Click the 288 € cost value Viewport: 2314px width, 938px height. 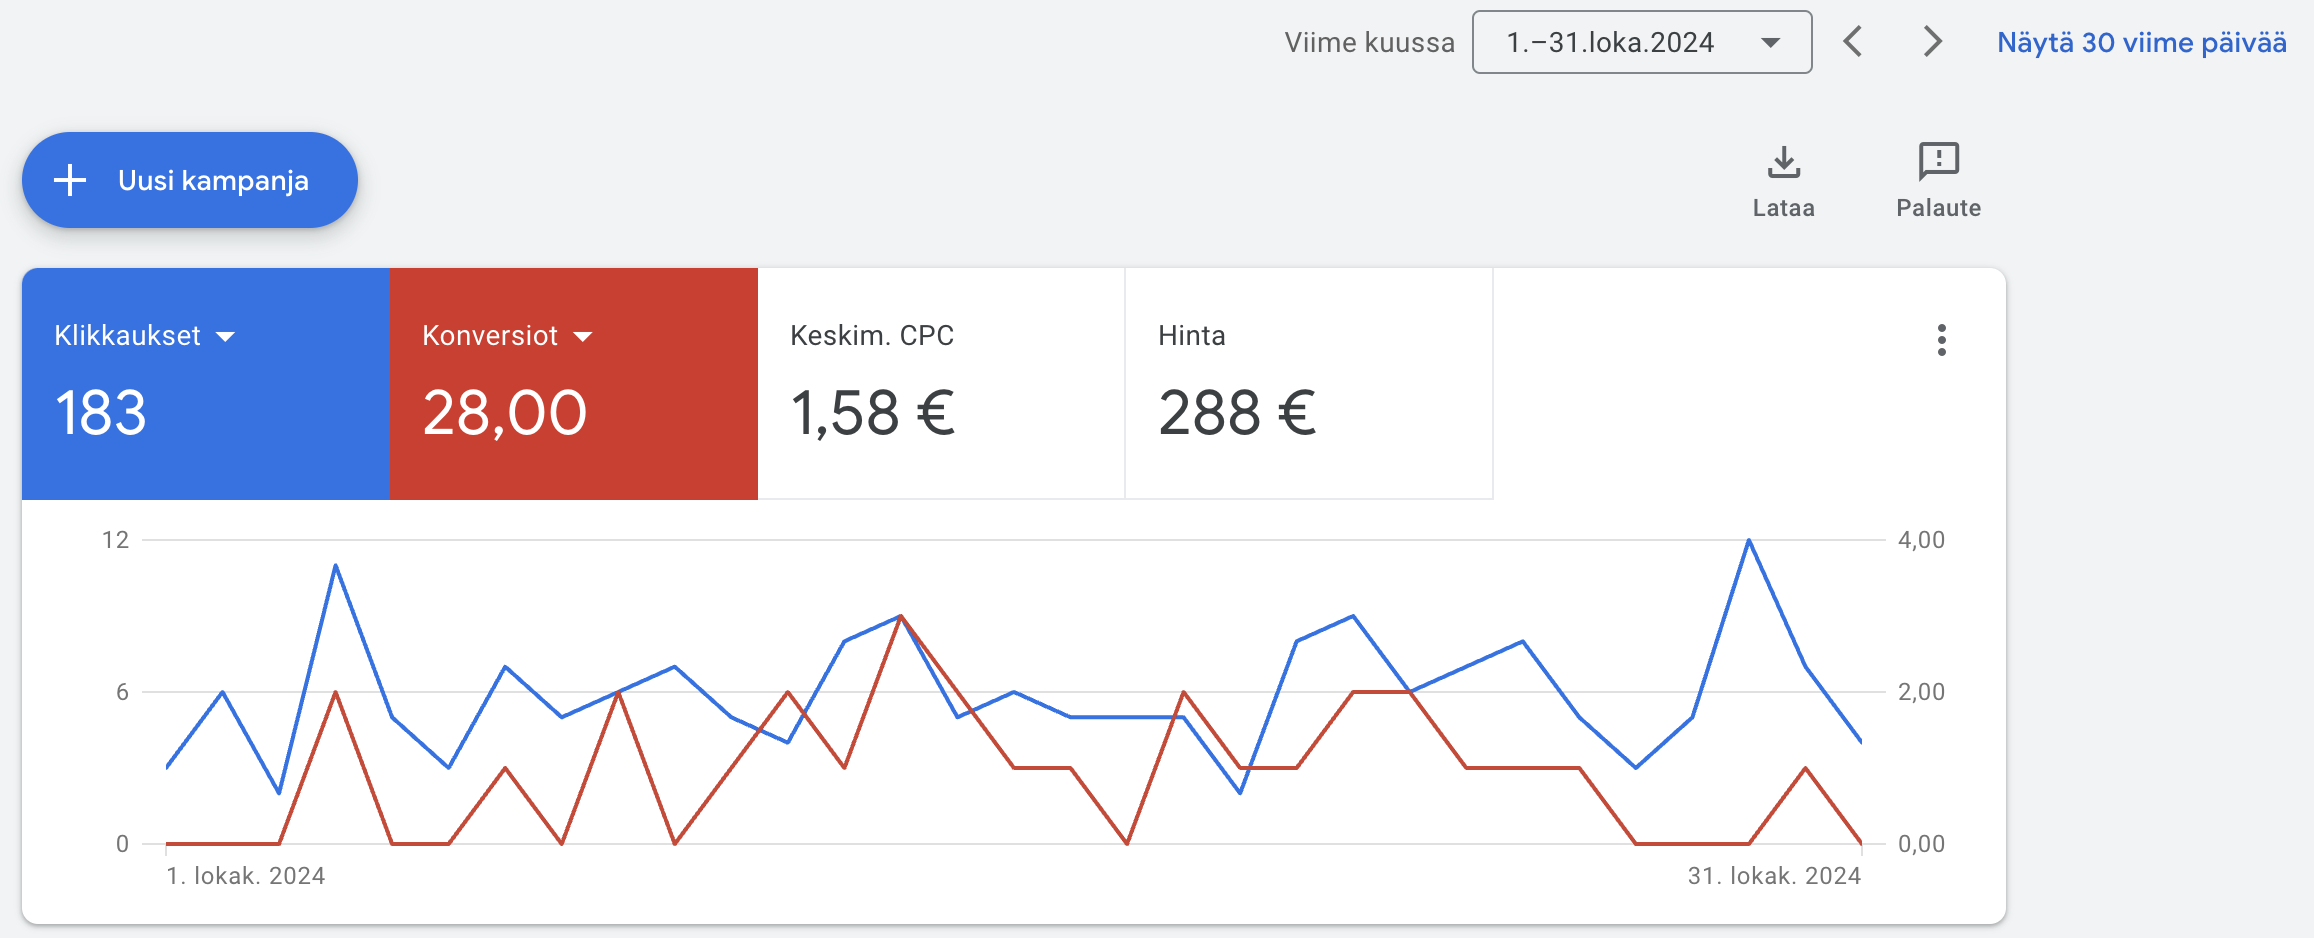click(x=1237, y=413)
